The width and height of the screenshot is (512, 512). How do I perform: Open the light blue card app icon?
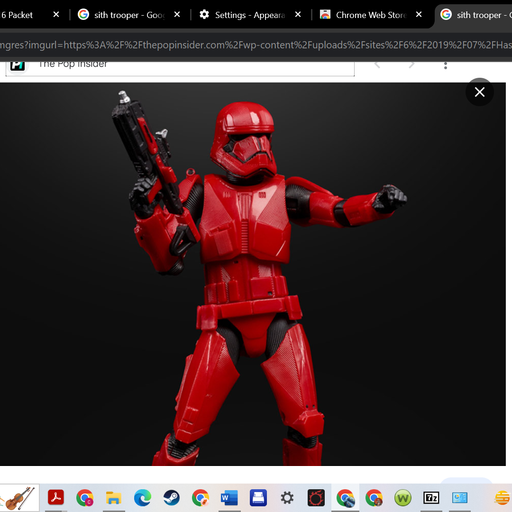point(460,498)
